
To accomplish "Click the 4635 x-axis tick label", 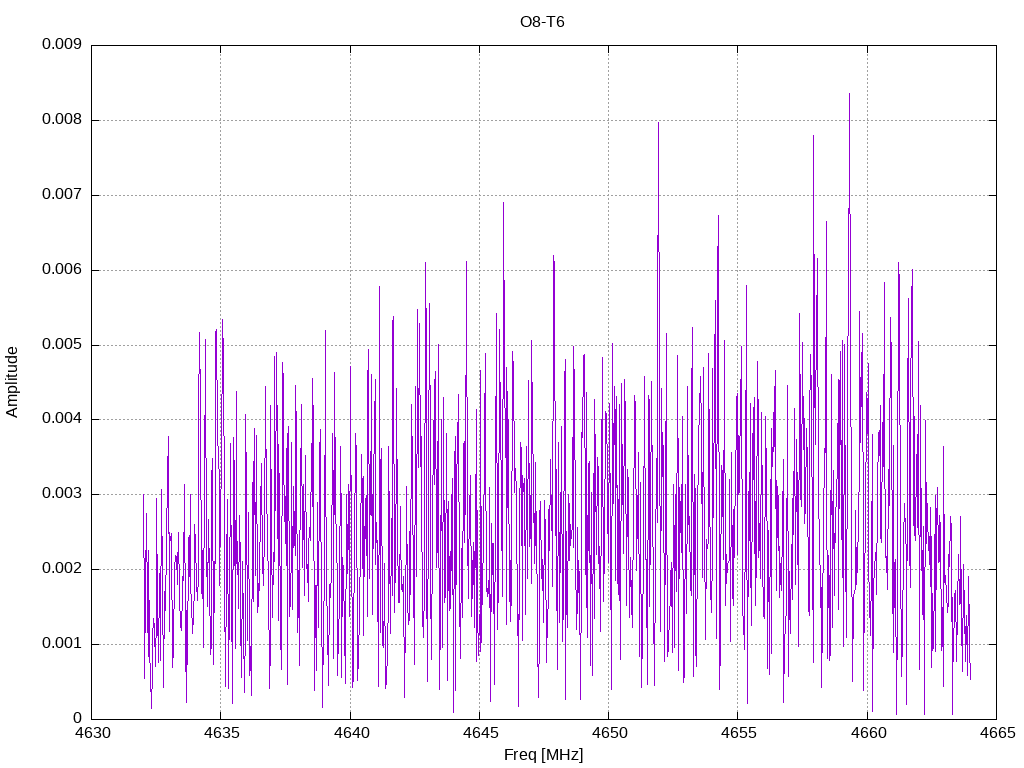I will coord(221,733).
